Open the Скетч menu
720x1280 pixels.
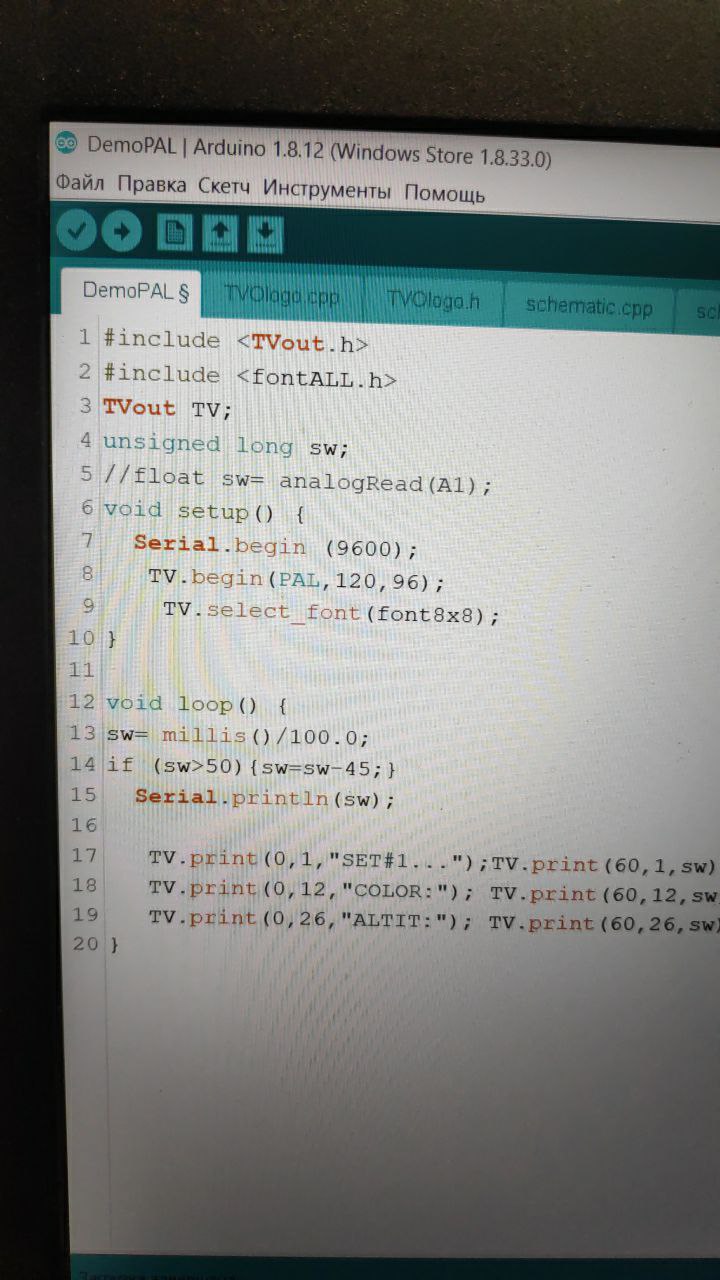[225, 186]
